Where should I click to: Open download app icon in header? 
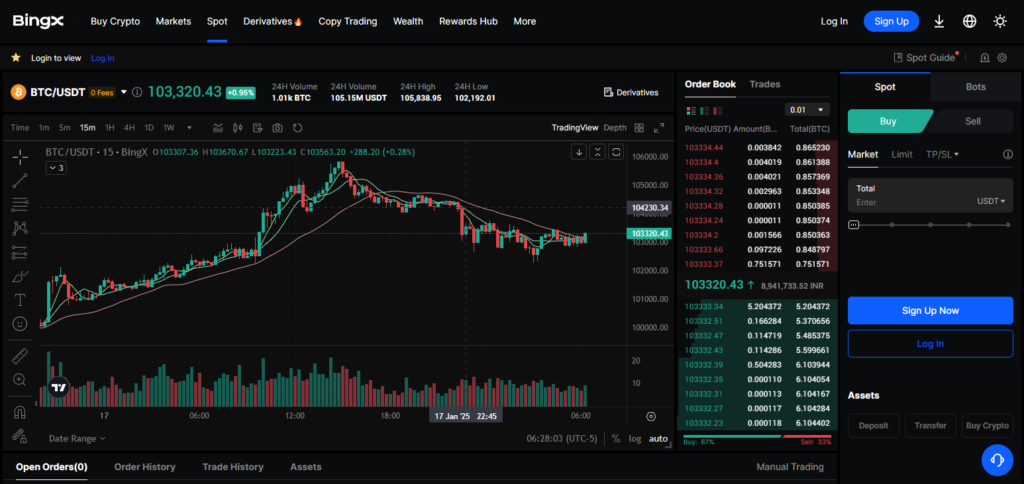[939, 22]
